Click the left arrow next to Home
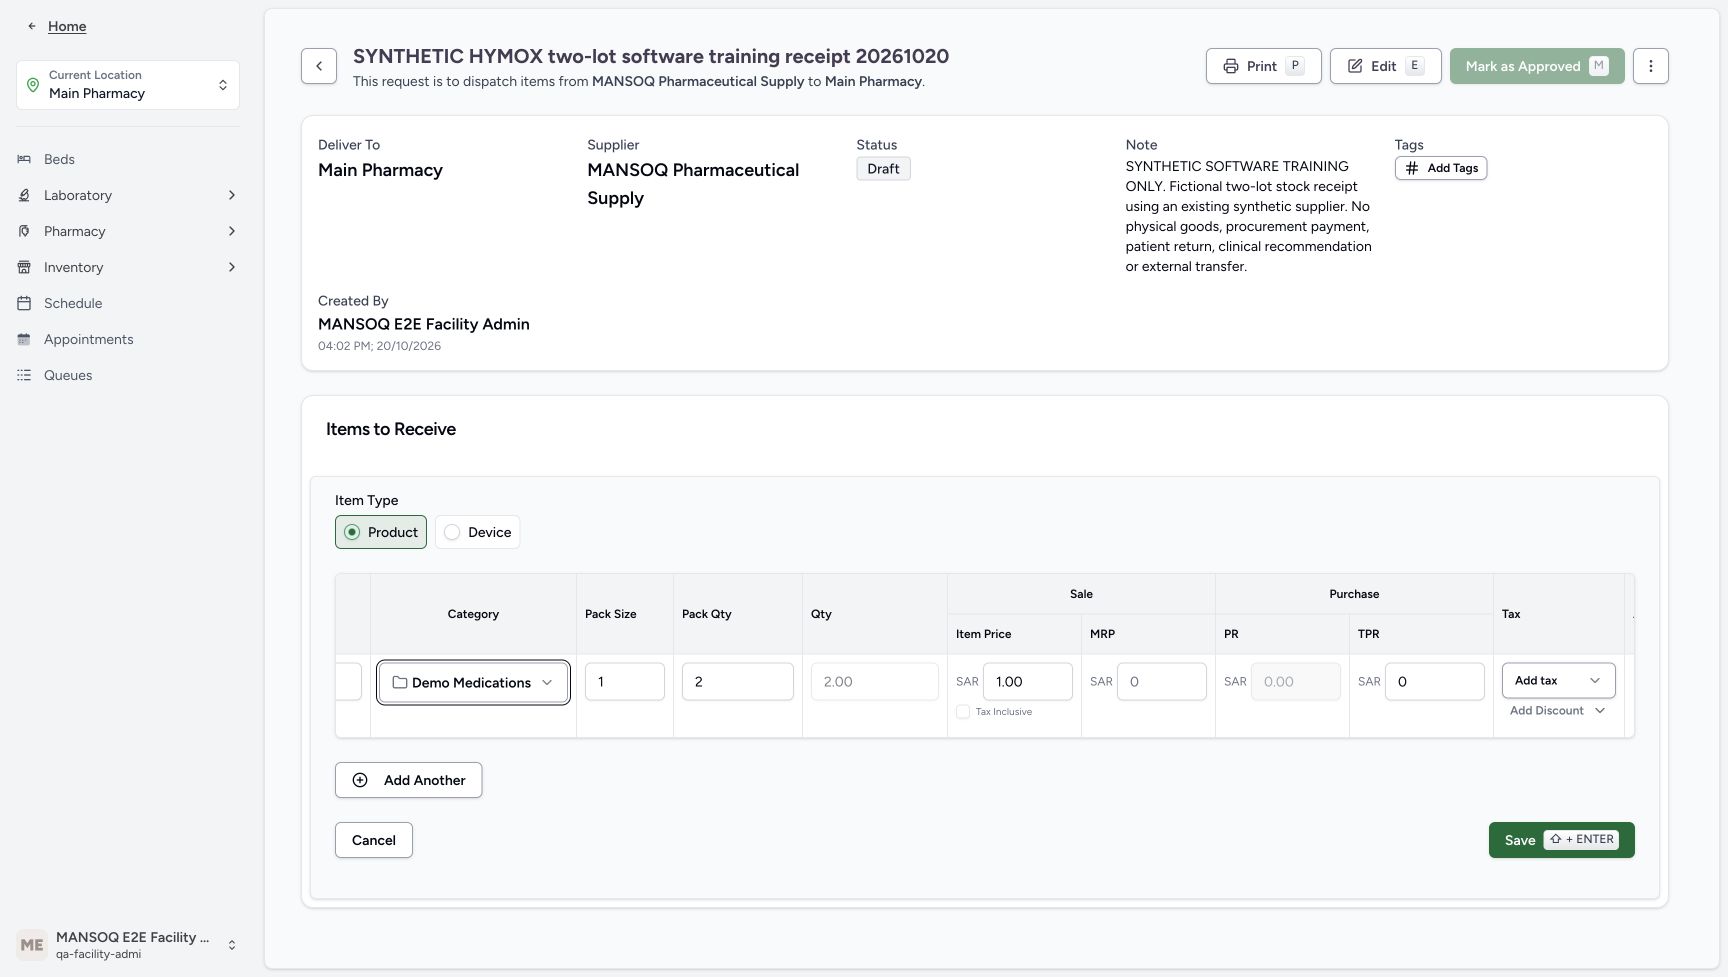 tap(32, 26)
